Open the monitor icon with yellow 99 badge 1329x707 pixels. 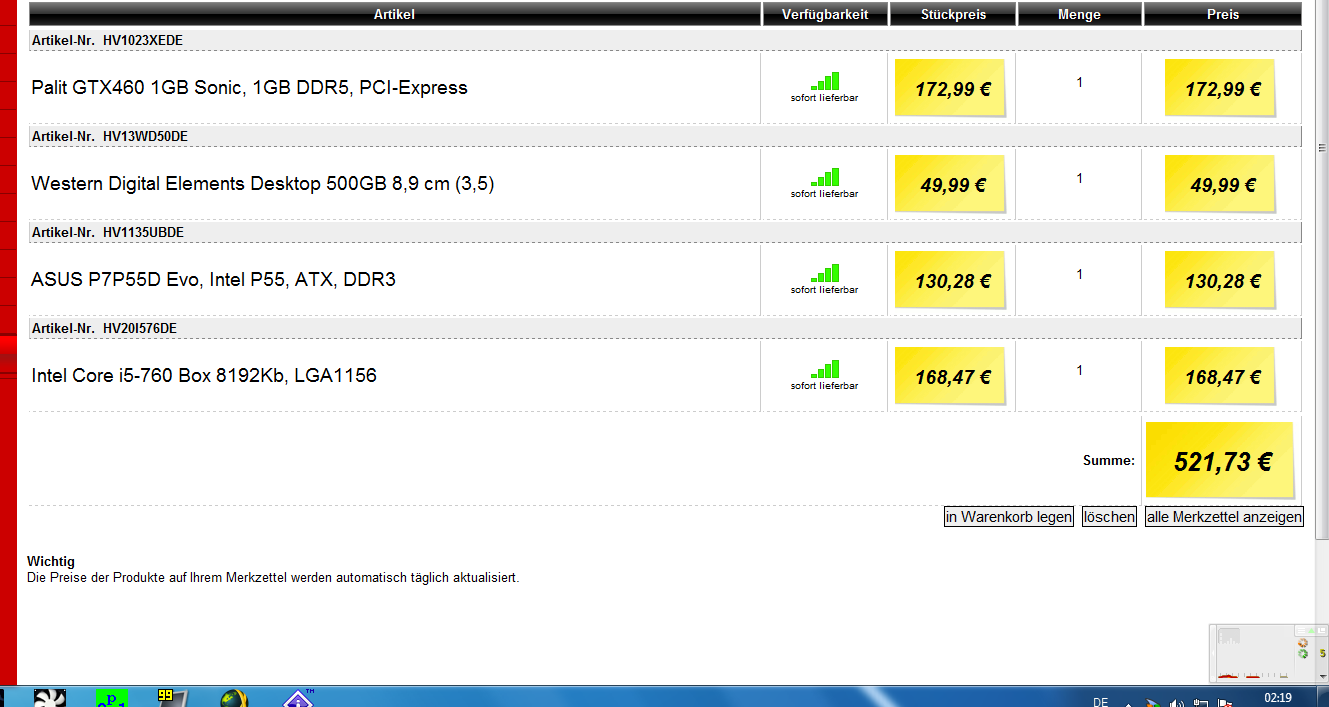(172, 697)
